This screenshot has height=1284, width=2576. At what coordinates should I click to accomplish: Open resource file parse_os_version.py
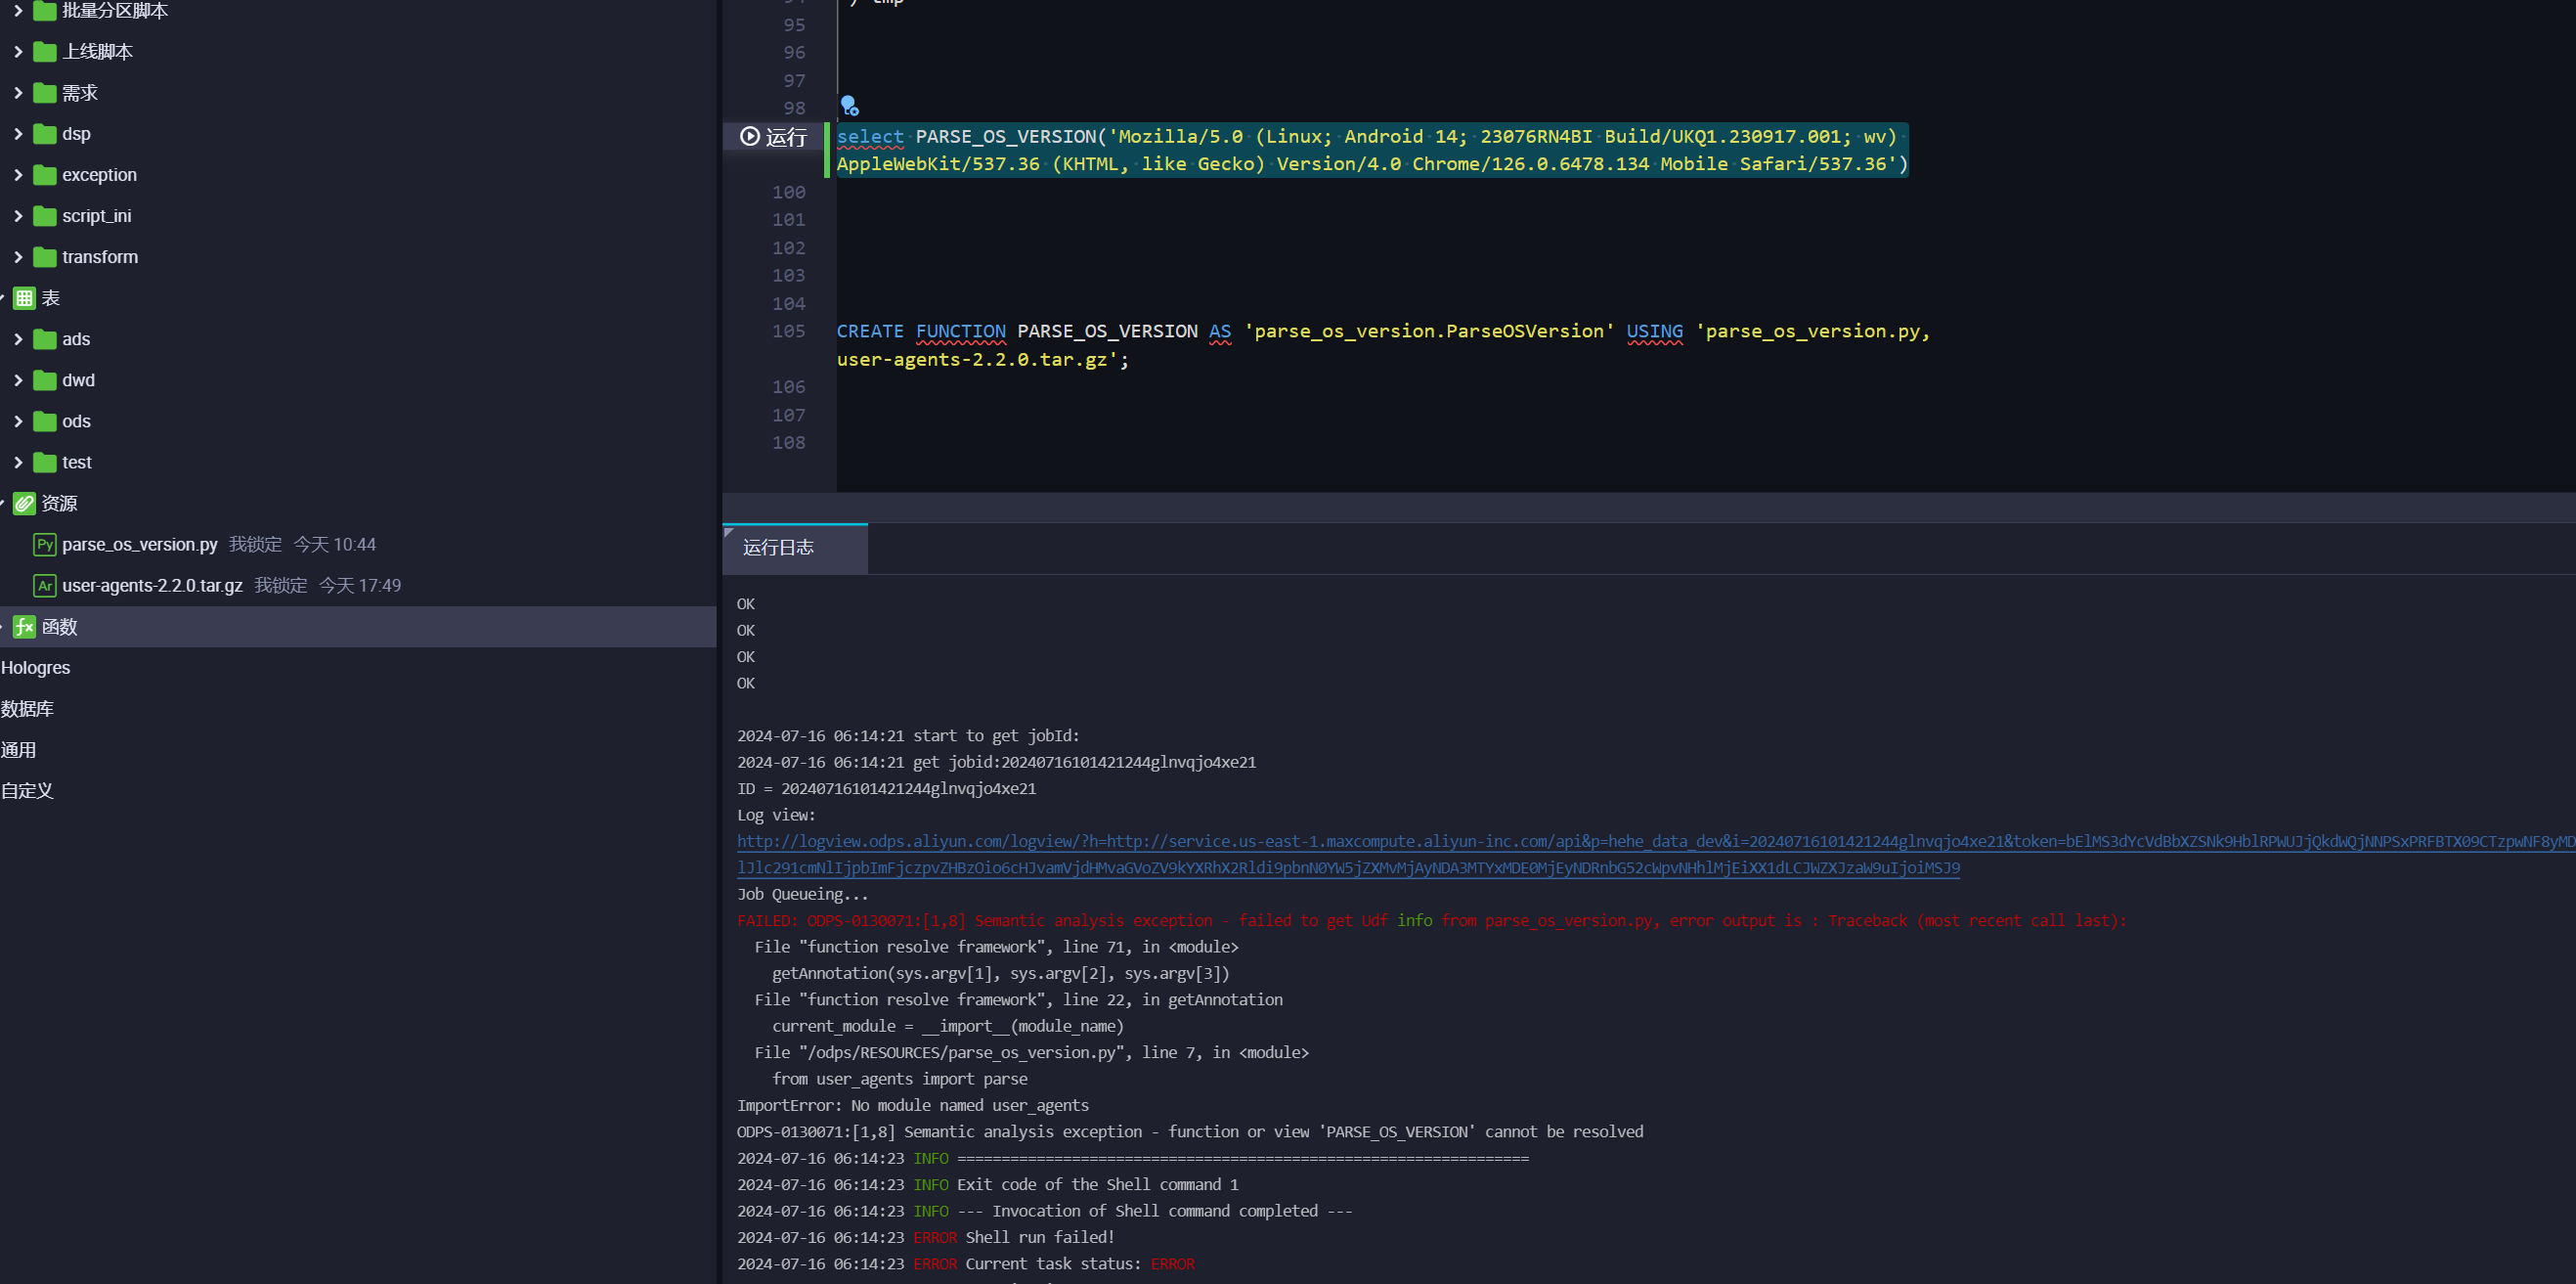coord(140,544)
